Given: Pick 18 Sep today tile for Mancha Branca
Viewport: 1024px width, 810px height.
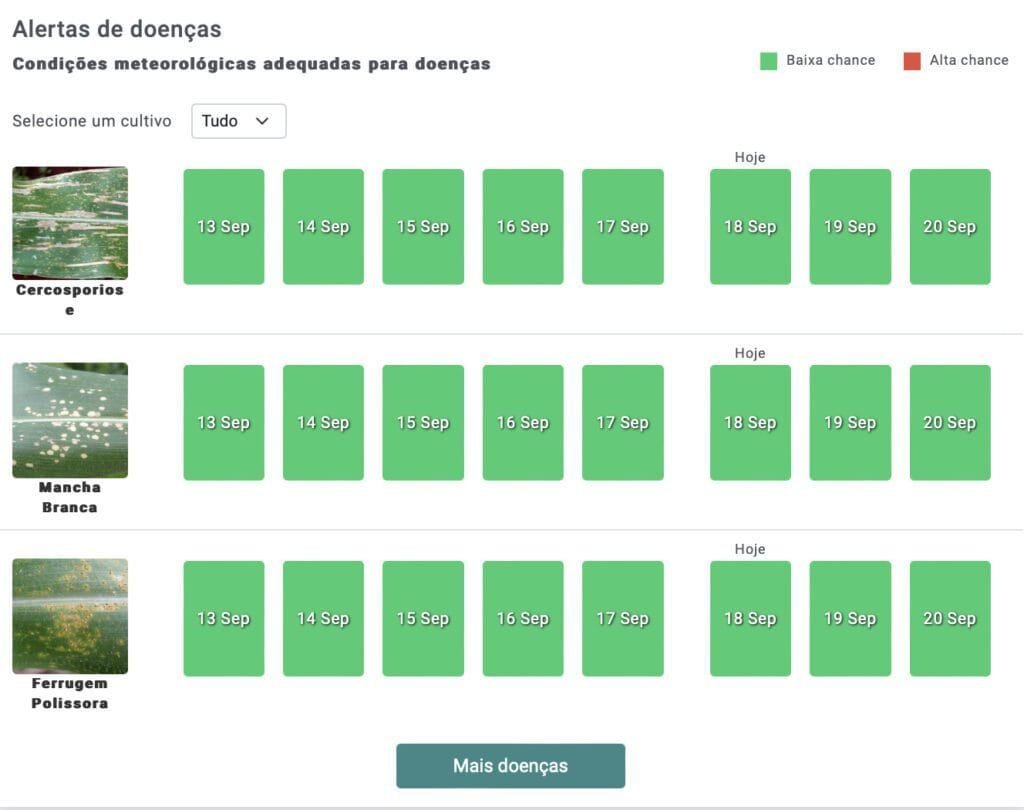Looking at the screenshot, I should (750, 423).
